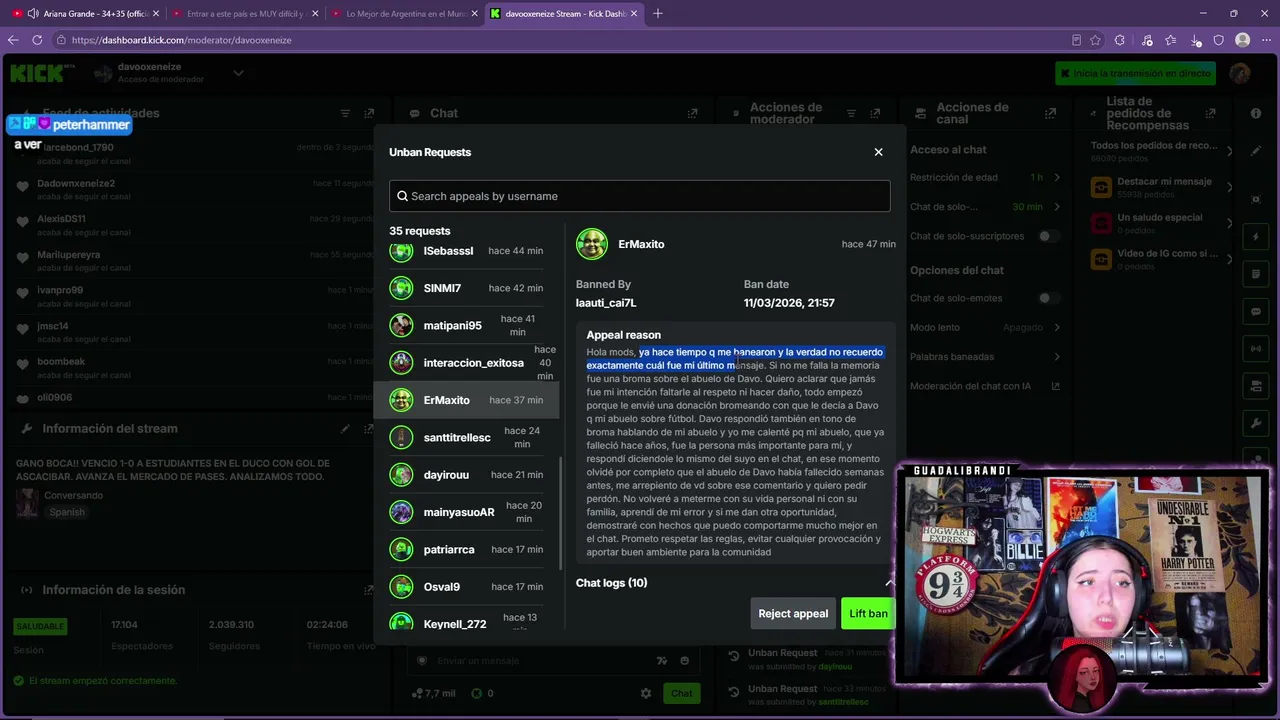The height and width of the screenshot is (720, 1280).
Task: Click the Kick logo
Action: tap(42, 73)
